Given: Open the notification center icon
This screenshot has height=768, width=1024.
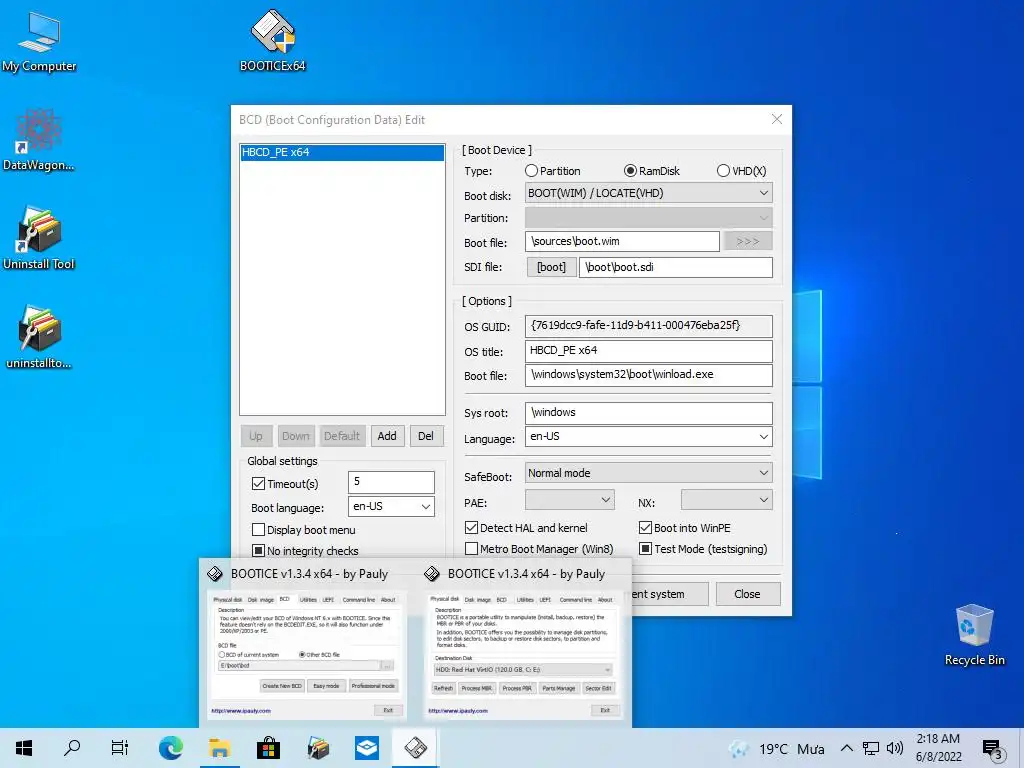Looking at the screenshot, I should pos(992,748).
